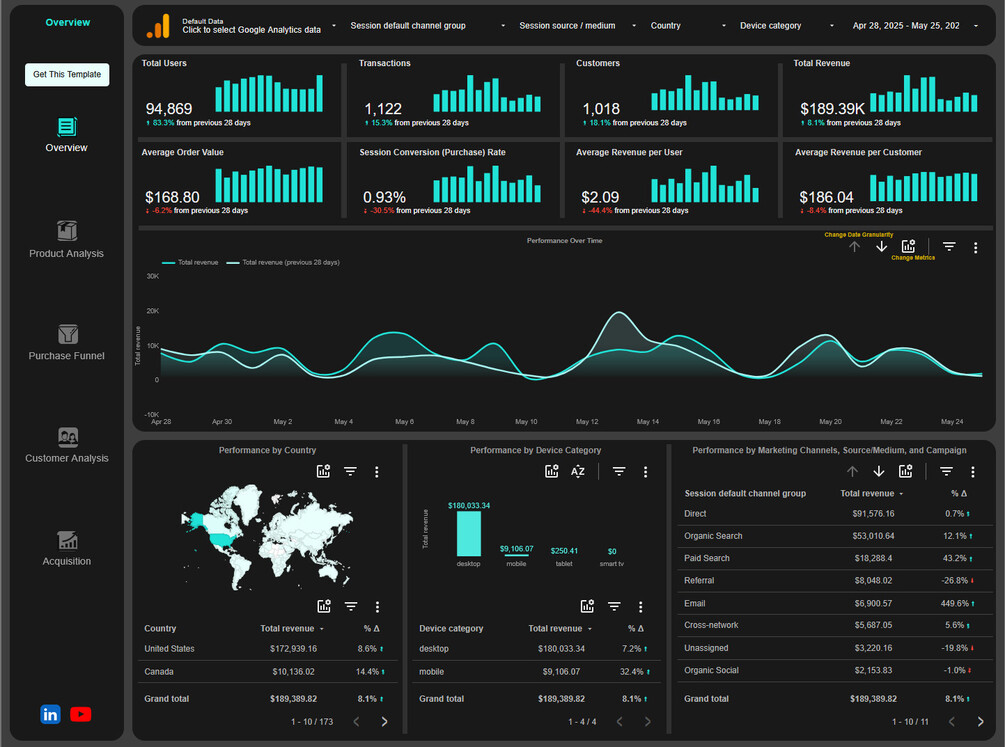The image size is (1005, 747).
Task: Expand Session default channel group filter
Action: point(428,26)
